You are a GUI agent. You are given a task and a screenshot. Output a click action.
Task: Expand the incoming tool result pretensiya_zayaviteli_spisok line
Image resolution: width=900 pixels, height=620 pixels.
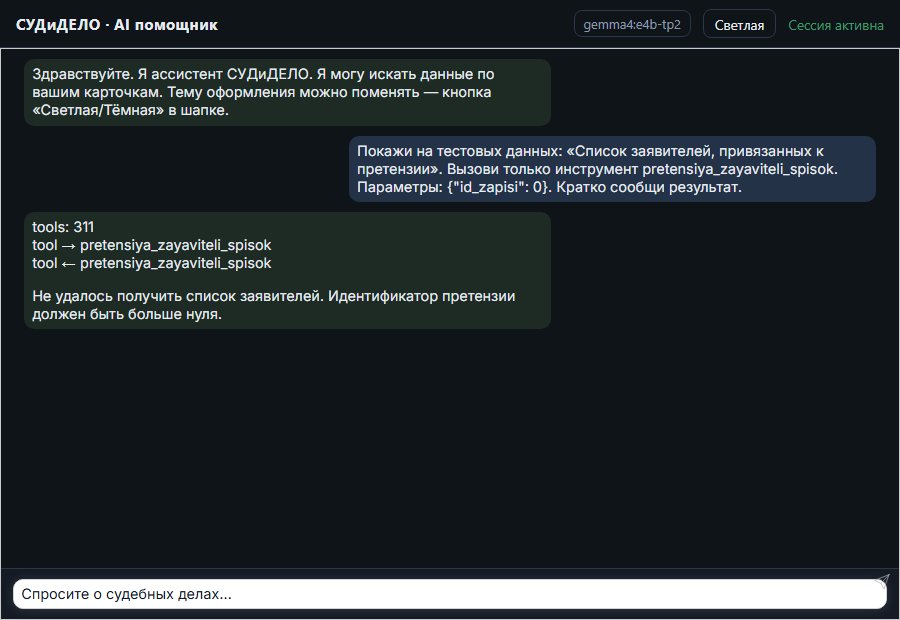pos(152,263)
